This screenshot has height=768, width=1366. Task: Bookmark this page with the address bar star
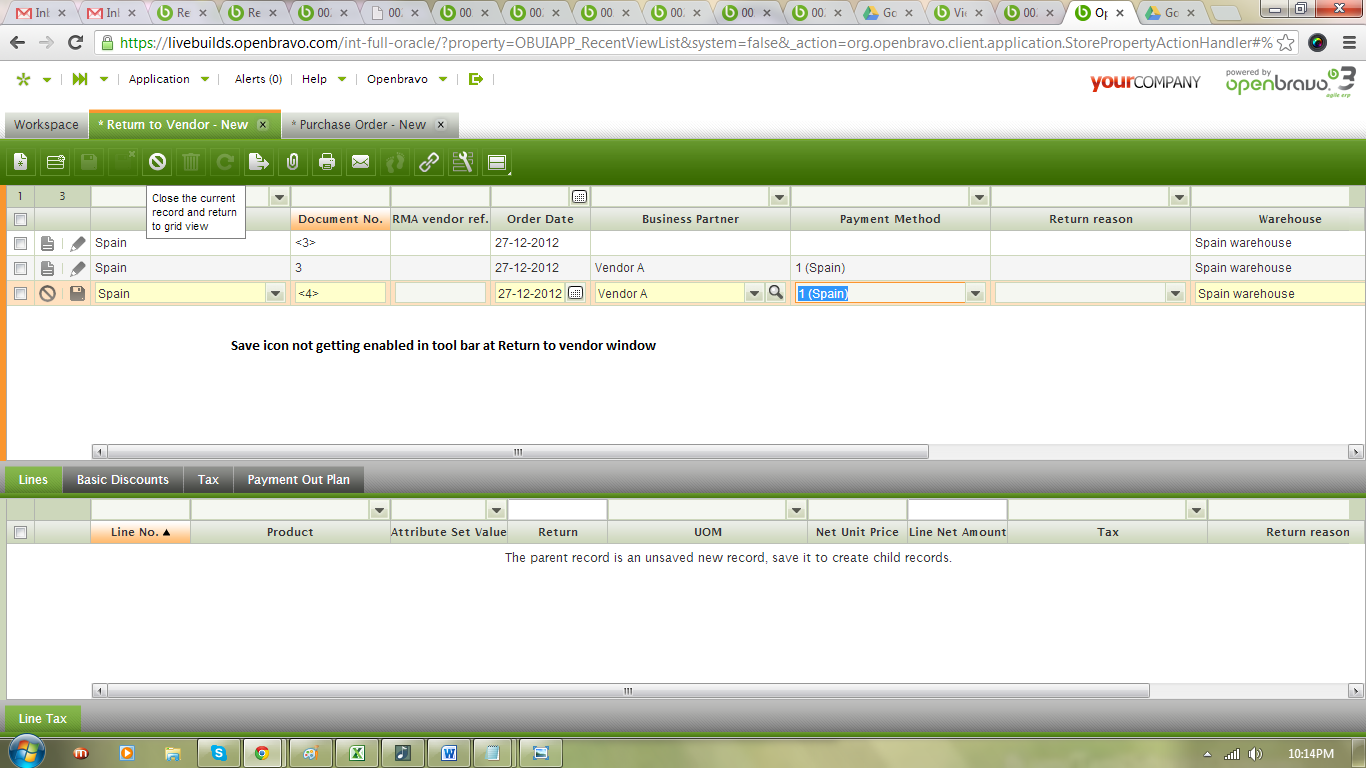pos(1286,43)
